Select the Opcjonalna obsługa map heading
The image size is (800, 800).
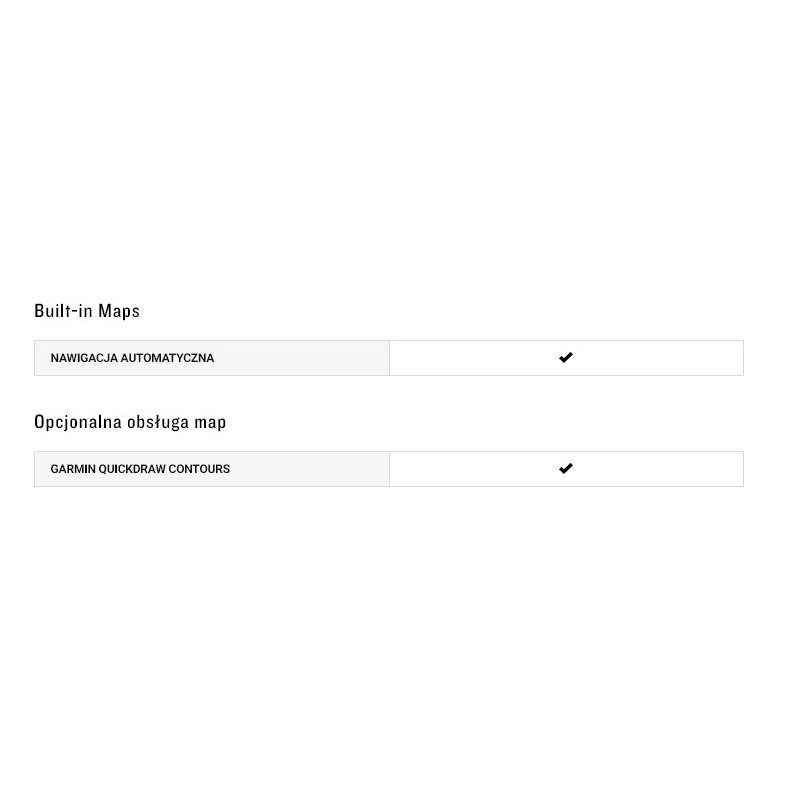pyautogui.click(x=130, y=422)
